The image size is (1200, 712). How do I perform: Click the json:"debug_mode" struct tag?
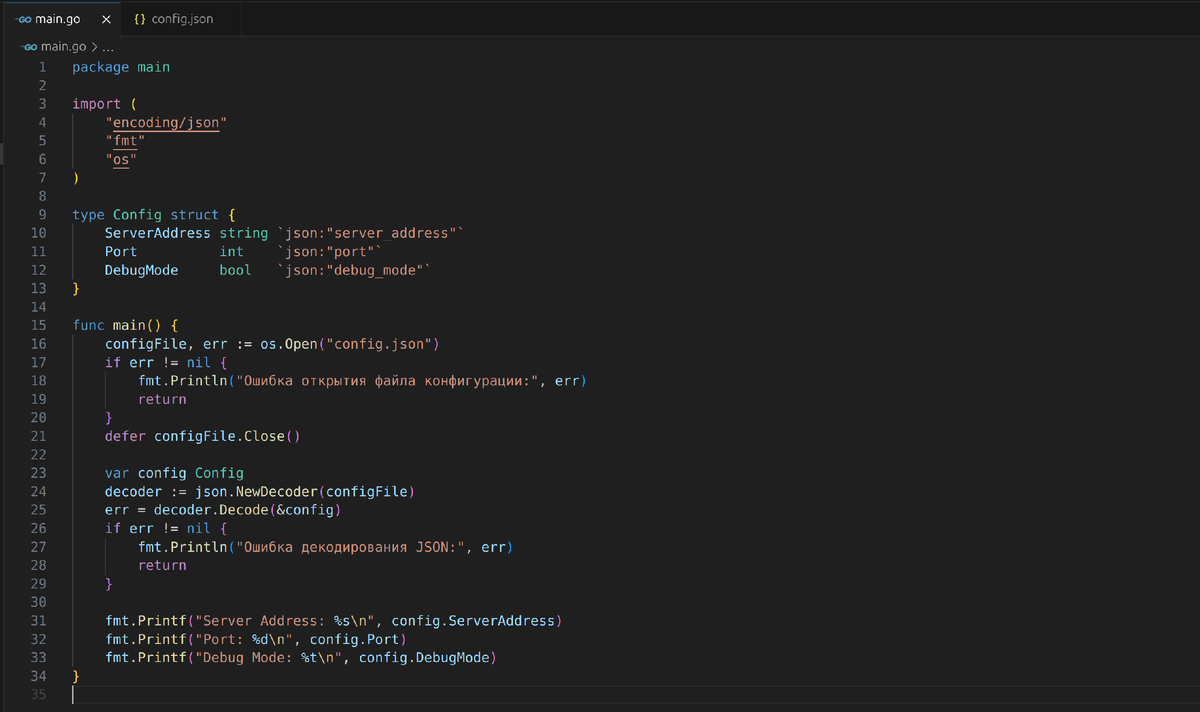[355, 270]
